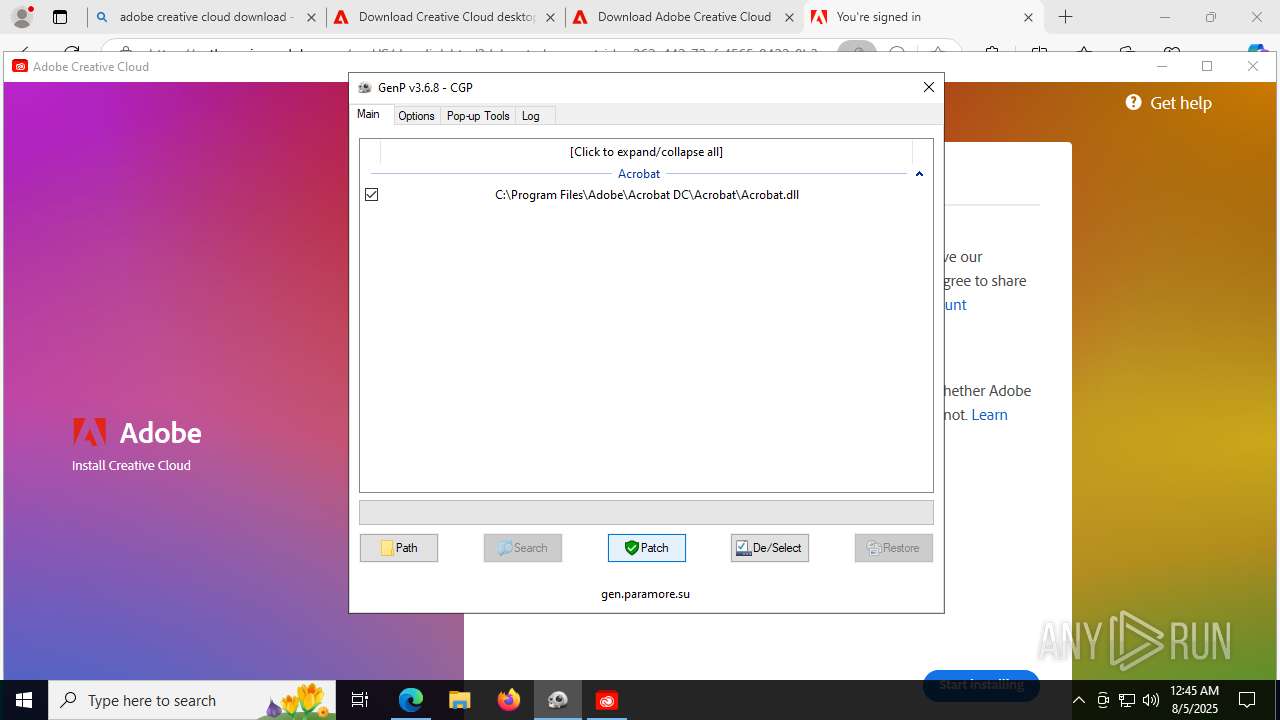Switch to the Options tab in GenP
Viewport: 1280px width, 720px height.
pyautogui.click(x=416, y=116)
